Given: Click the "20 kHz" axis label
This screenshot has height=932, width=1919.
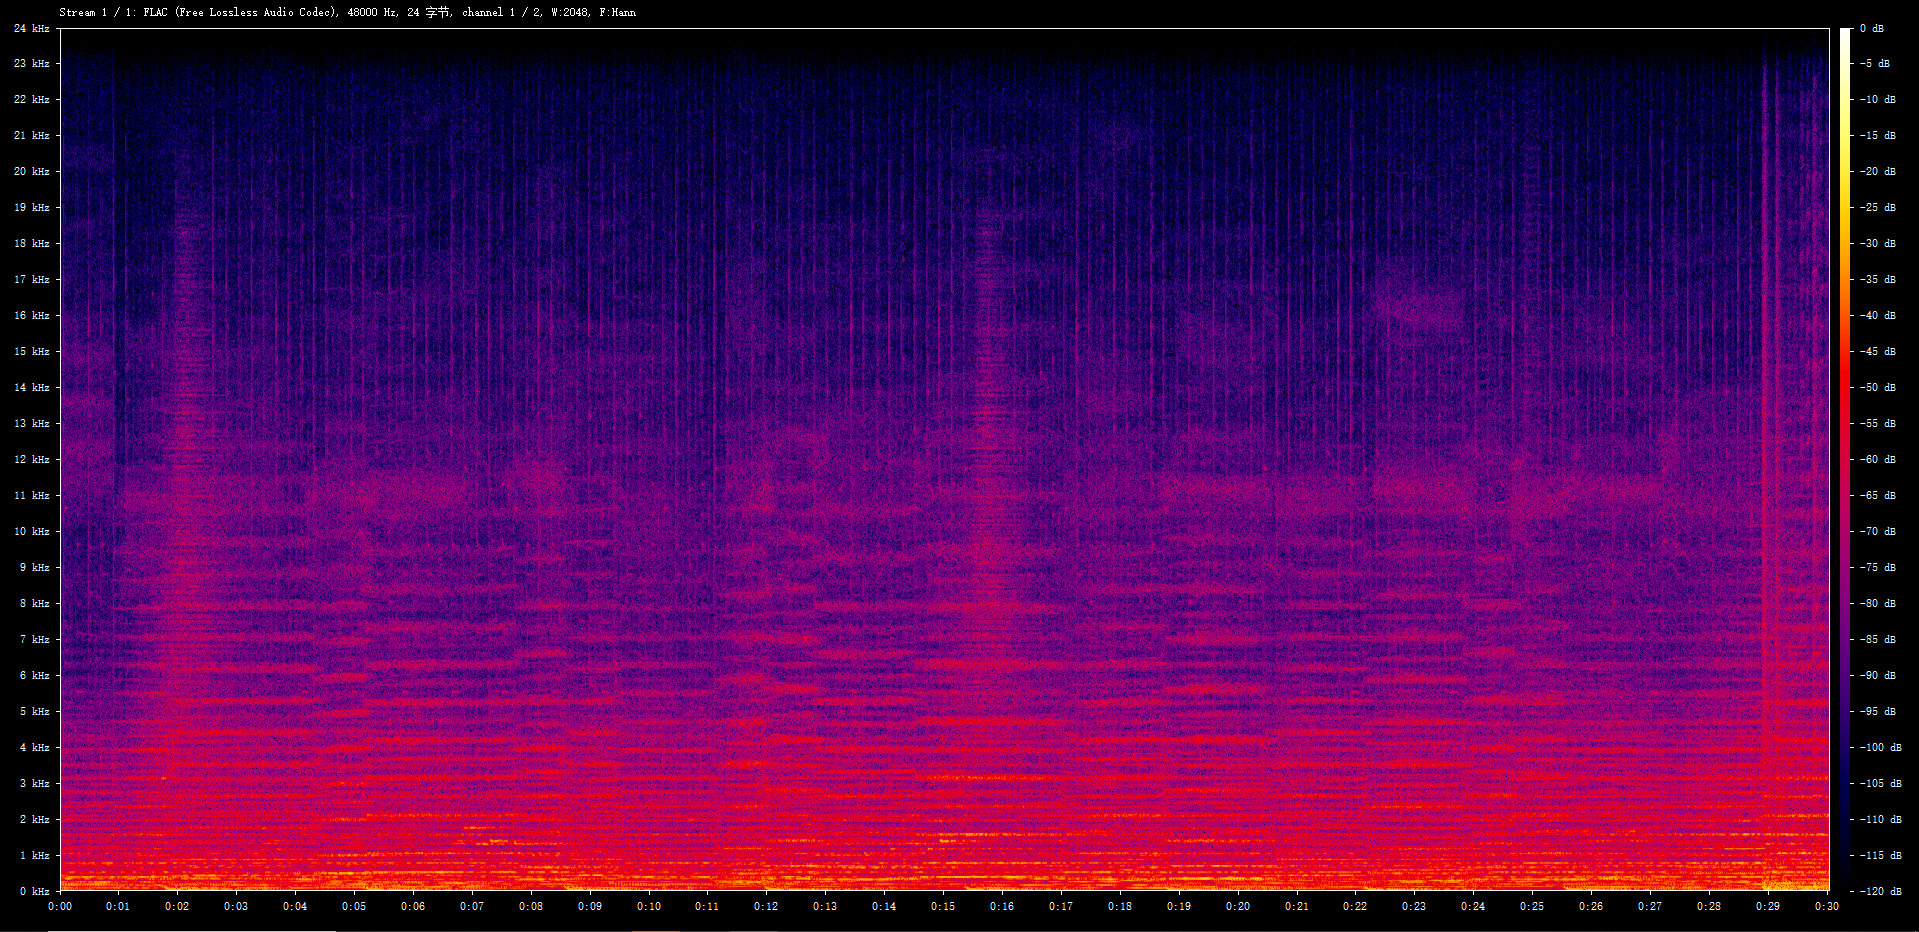Looking at the screenshot, I should [31, 171].
